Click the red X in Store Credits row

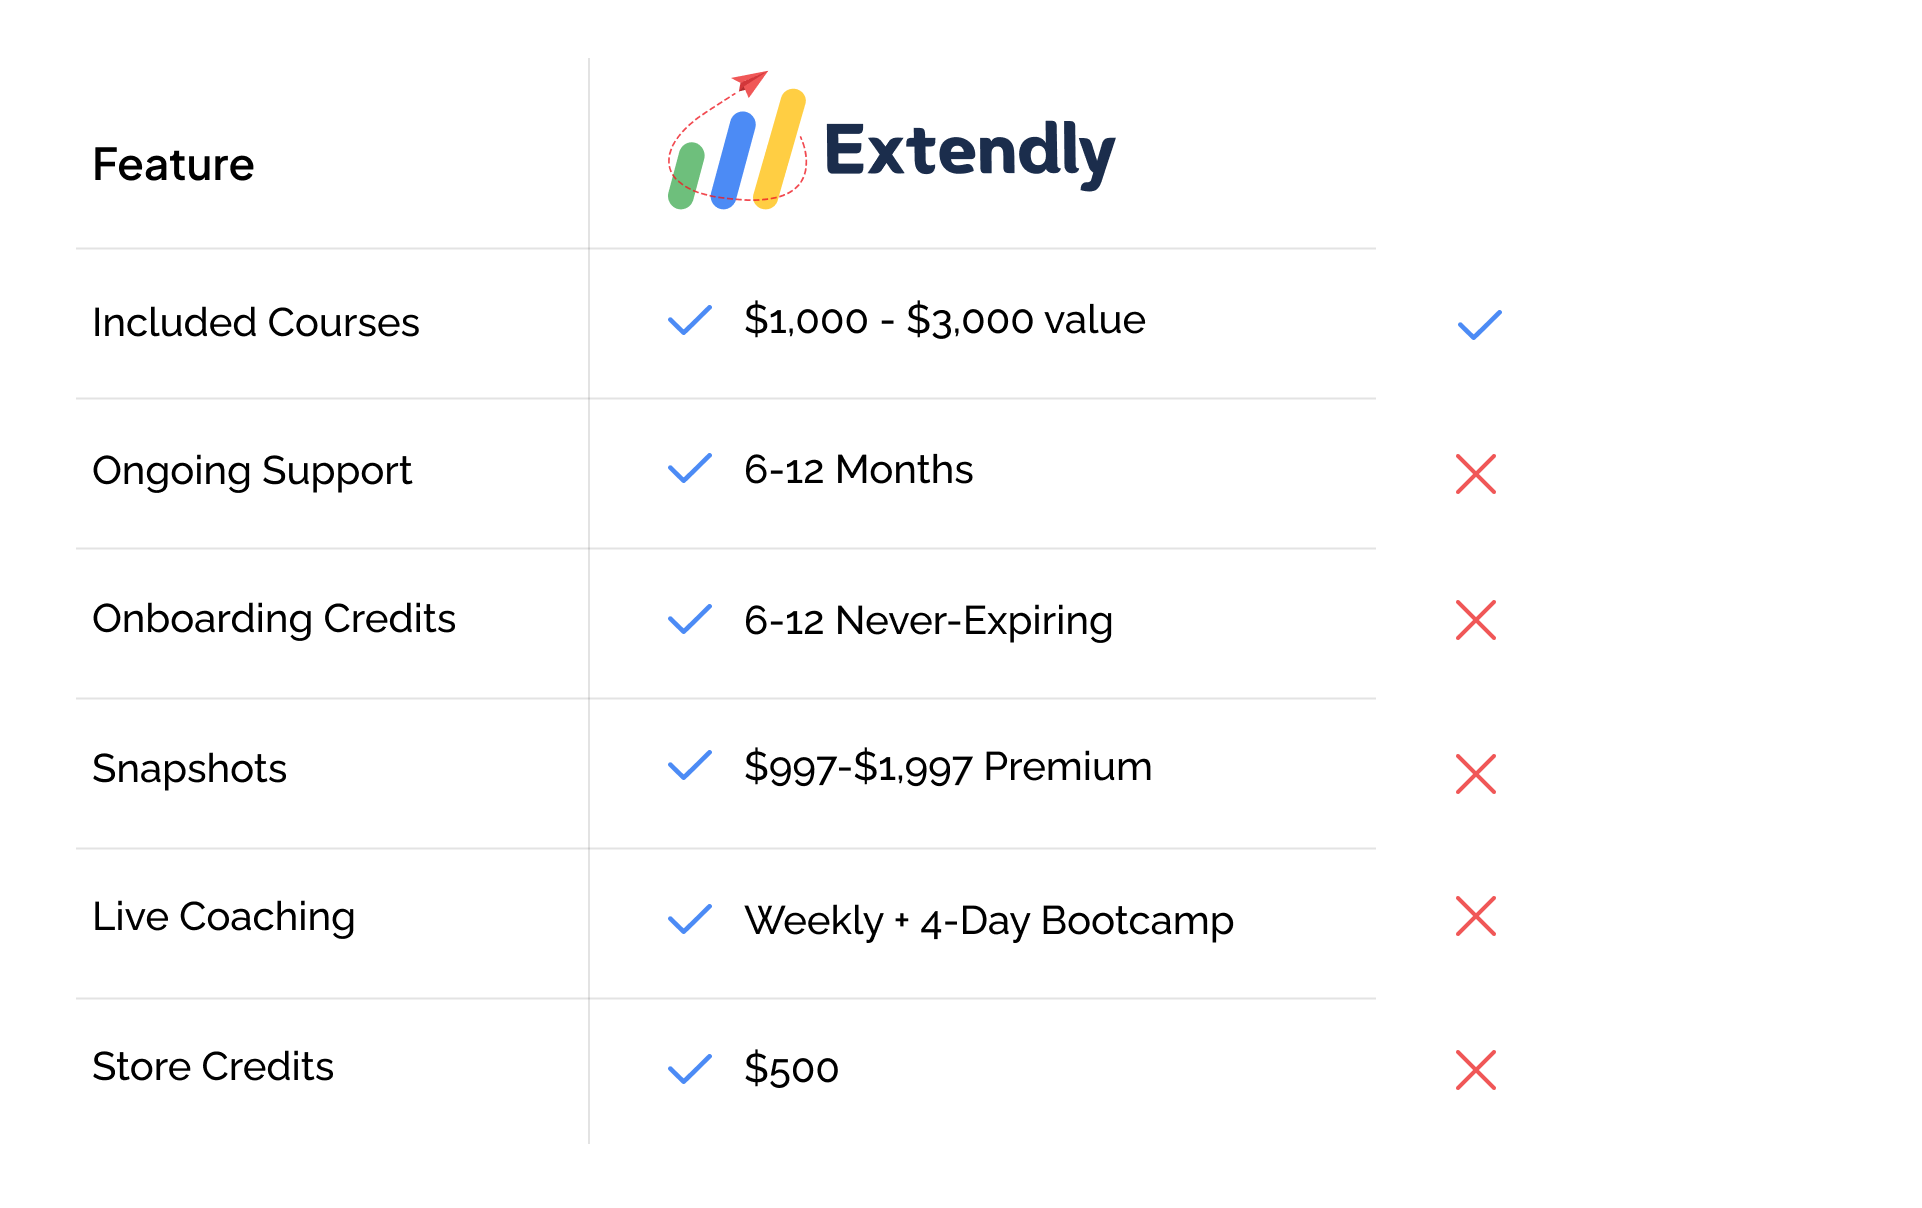click(1476, 1070)
